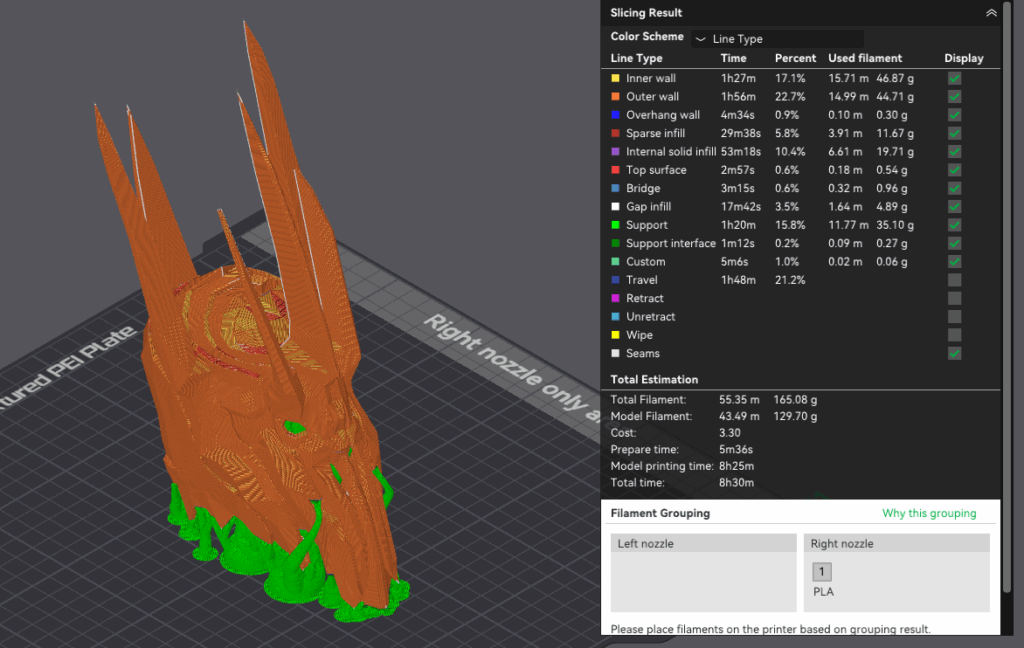Show Retract moves with its checkbox
1024x648 pixels.
coord(955,298)
